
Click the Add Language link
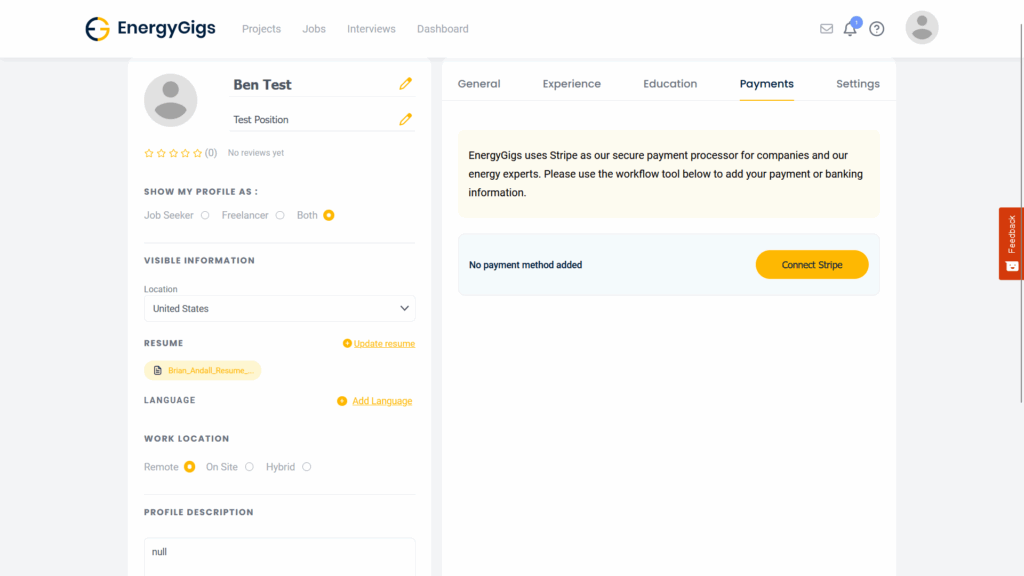pyautogui.click(x=381, y=401)
